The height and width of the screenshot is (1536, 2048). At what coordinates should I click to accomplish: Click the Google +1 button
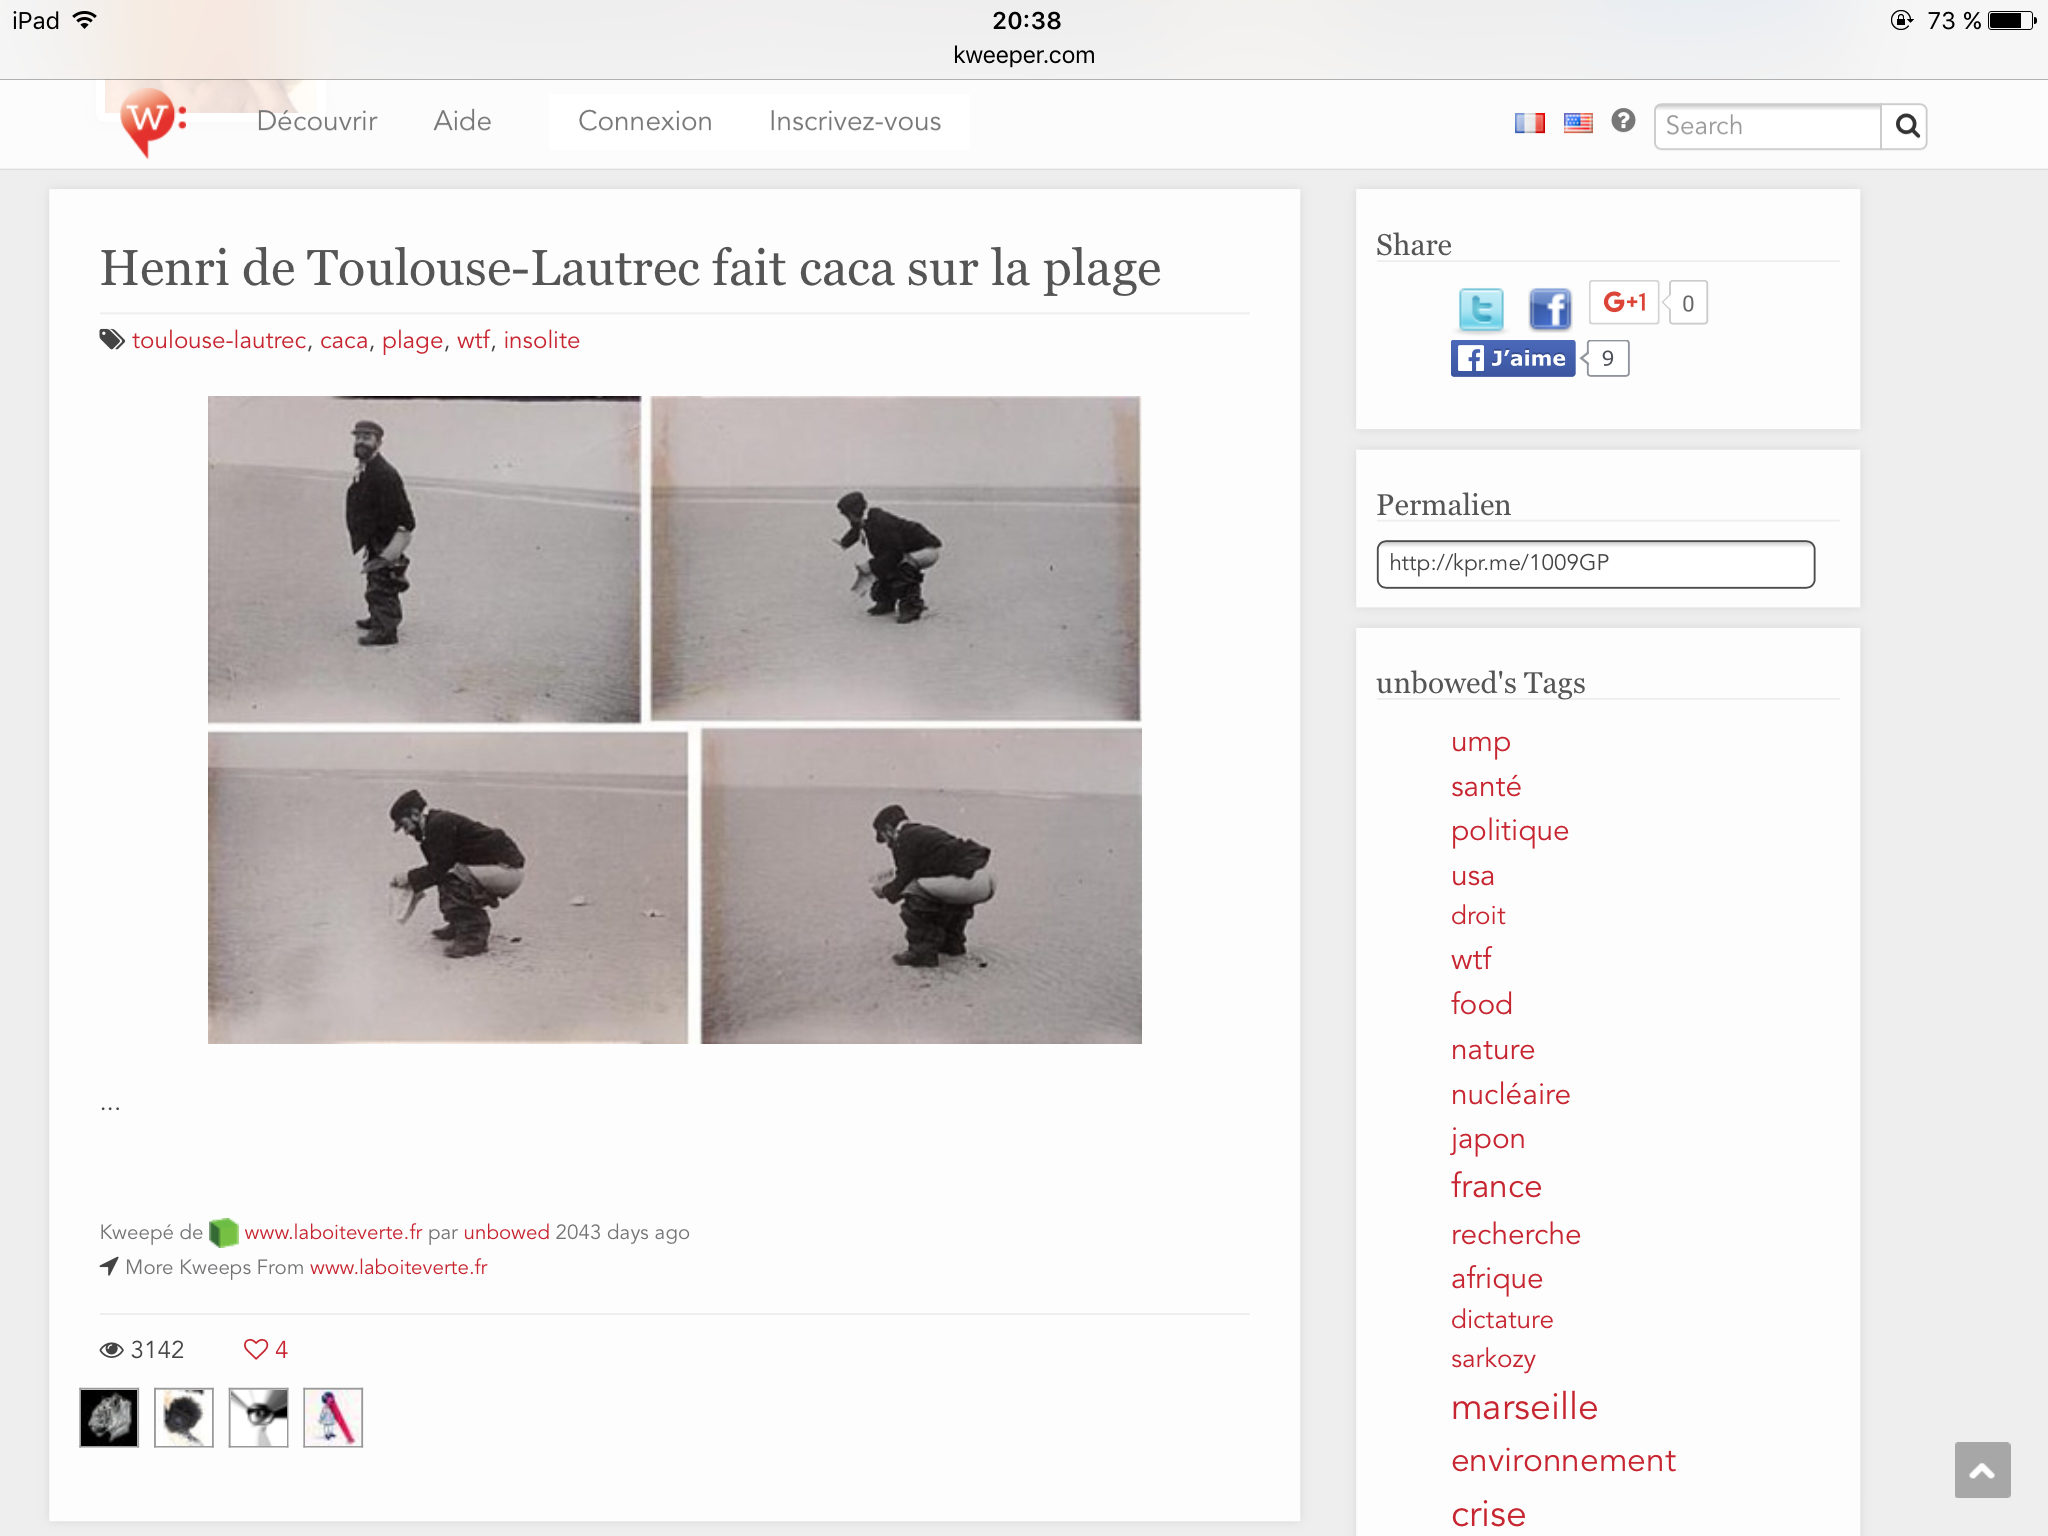[x=1624, y=302]
